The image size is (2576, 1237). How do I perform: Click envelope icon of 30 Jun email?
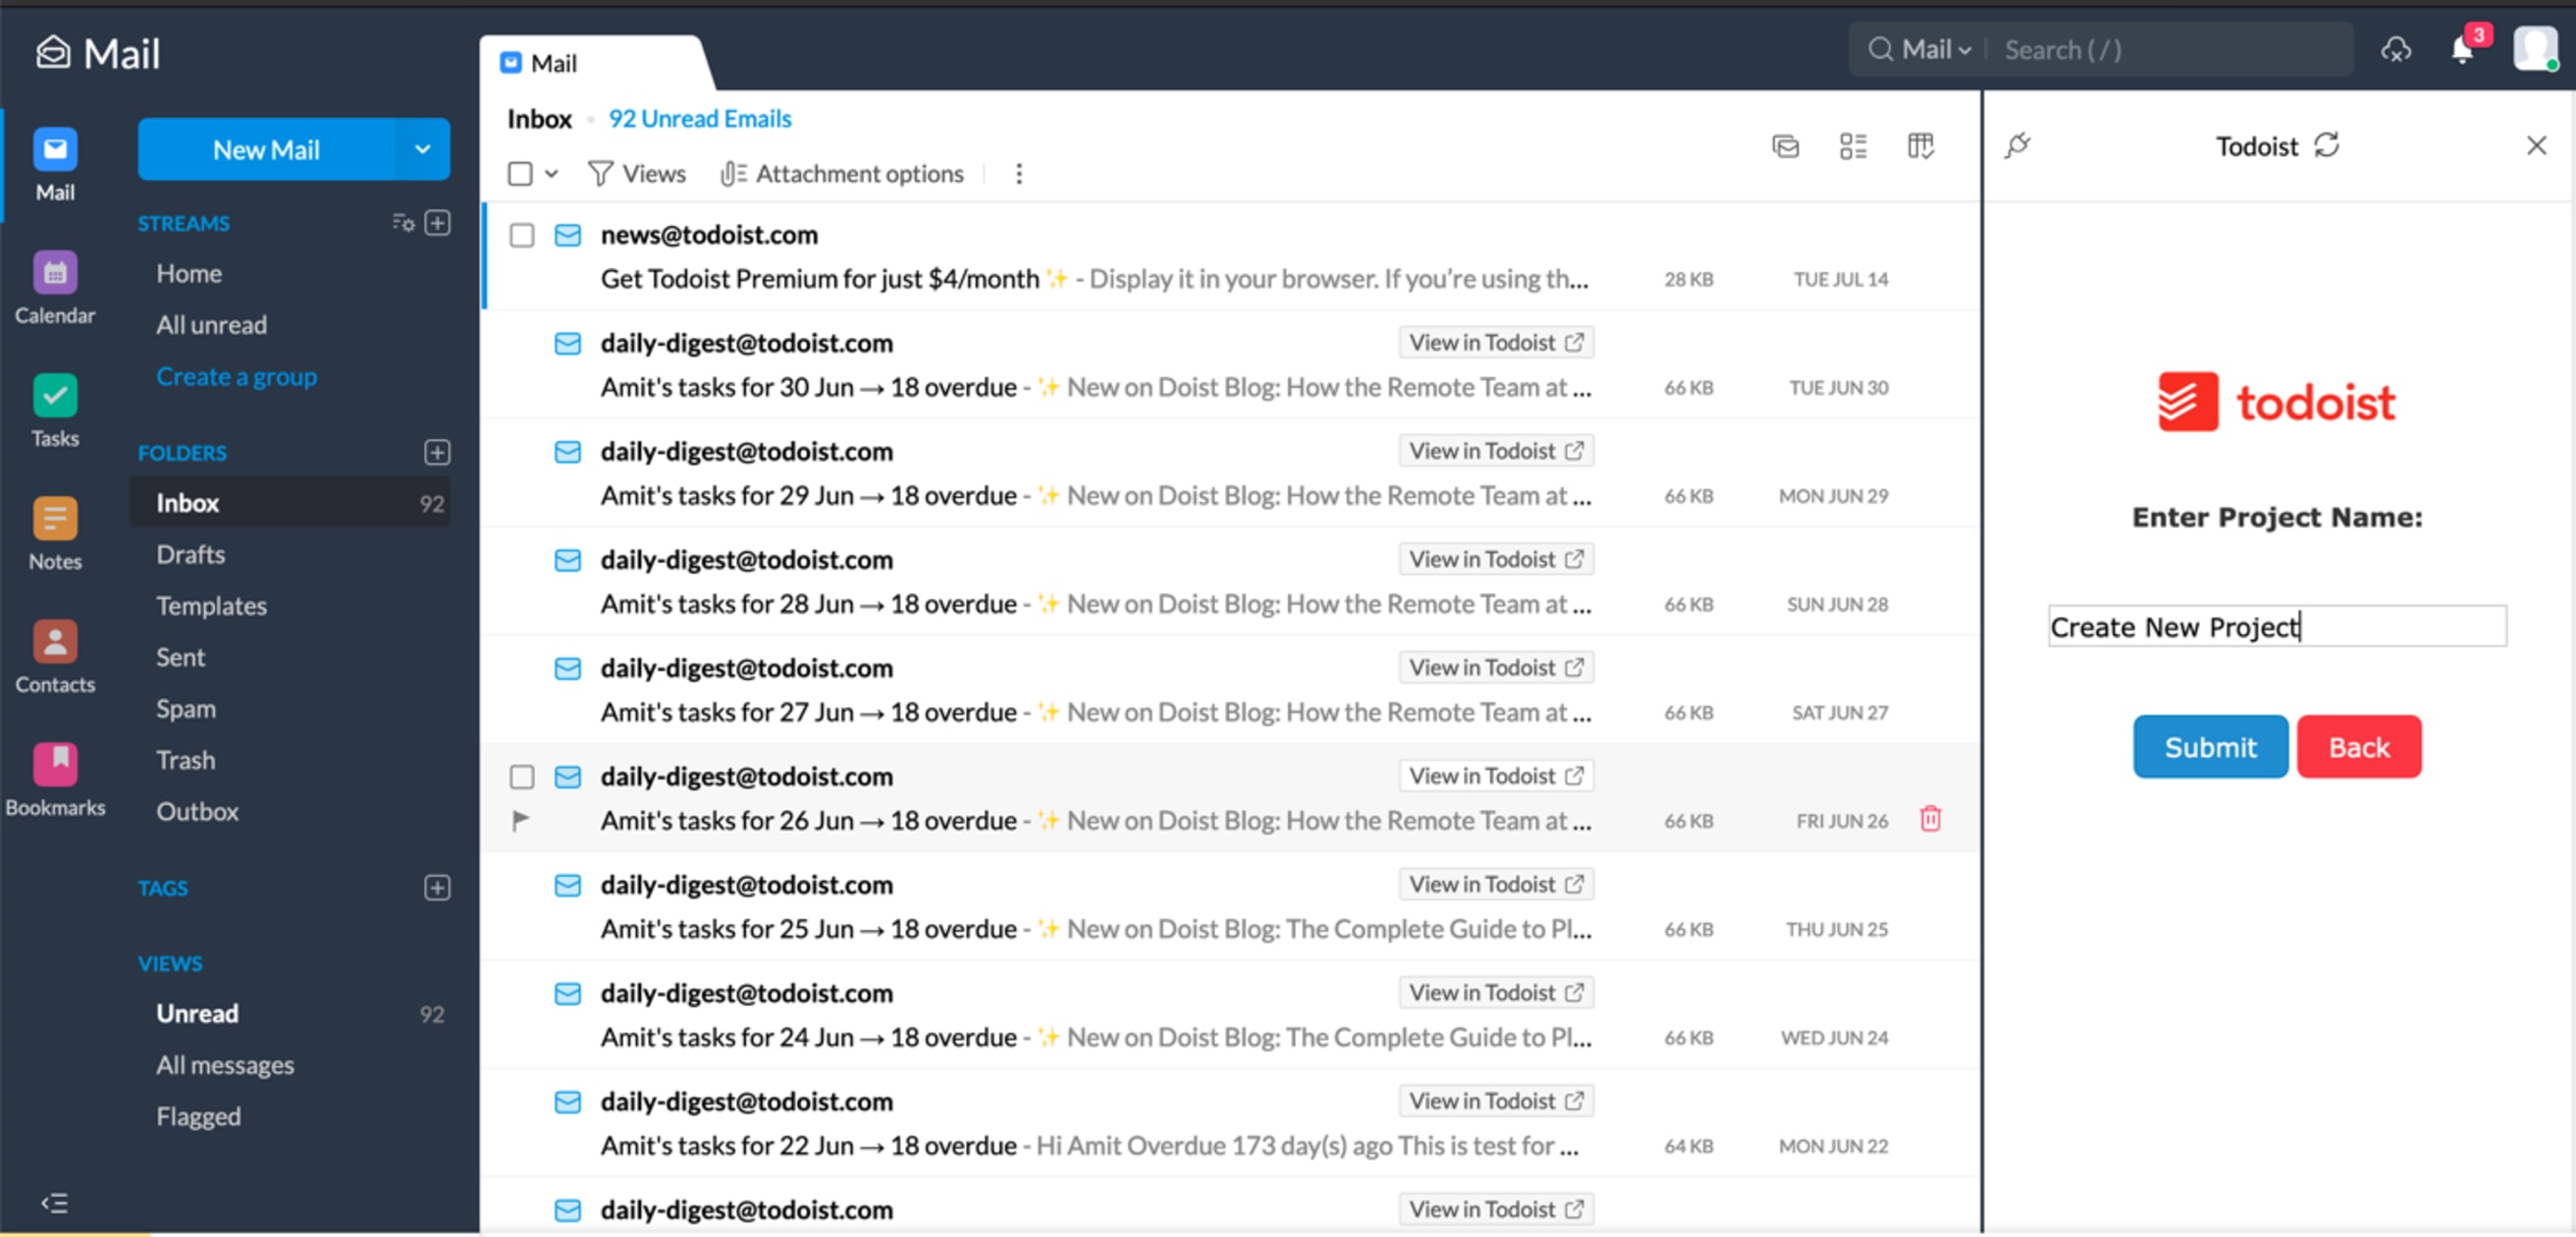[x=568, y=343]
